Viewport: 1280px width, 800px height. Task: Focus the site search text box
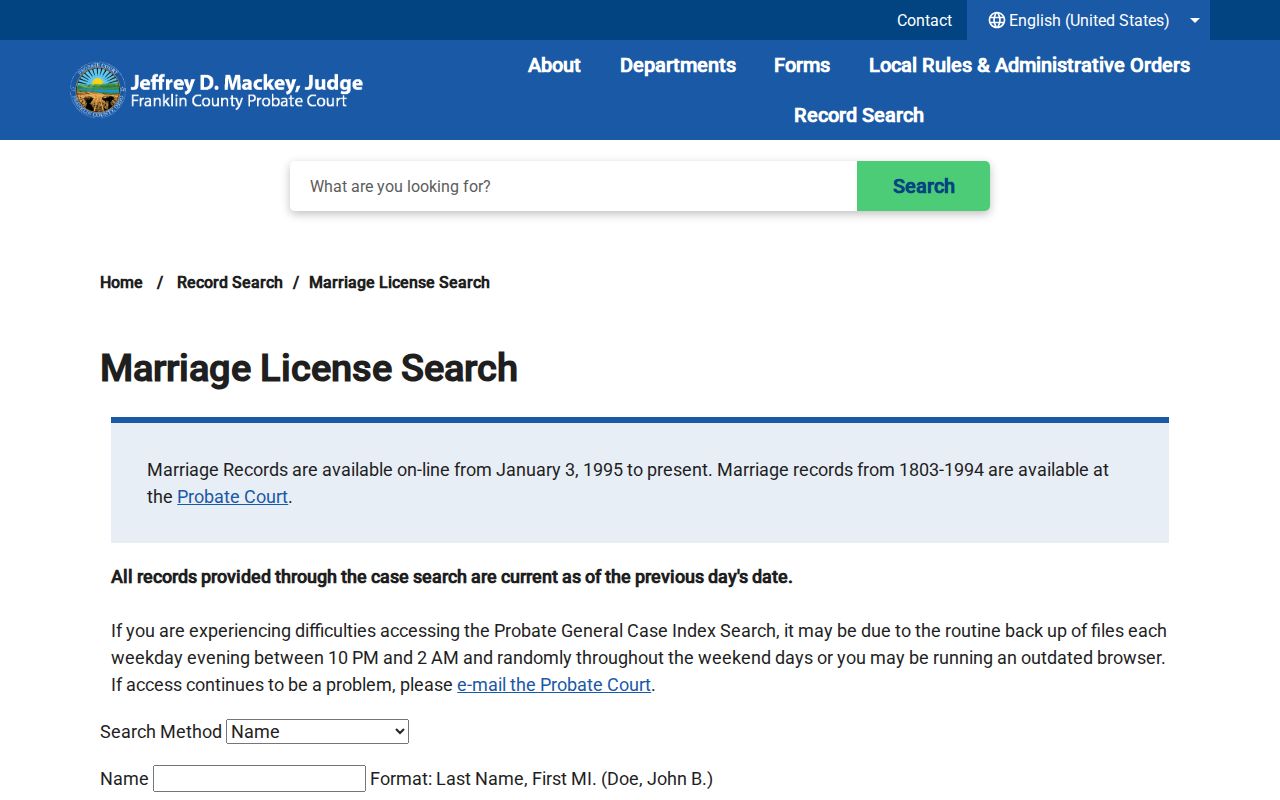pyautogui.click(x=573, y=186)
